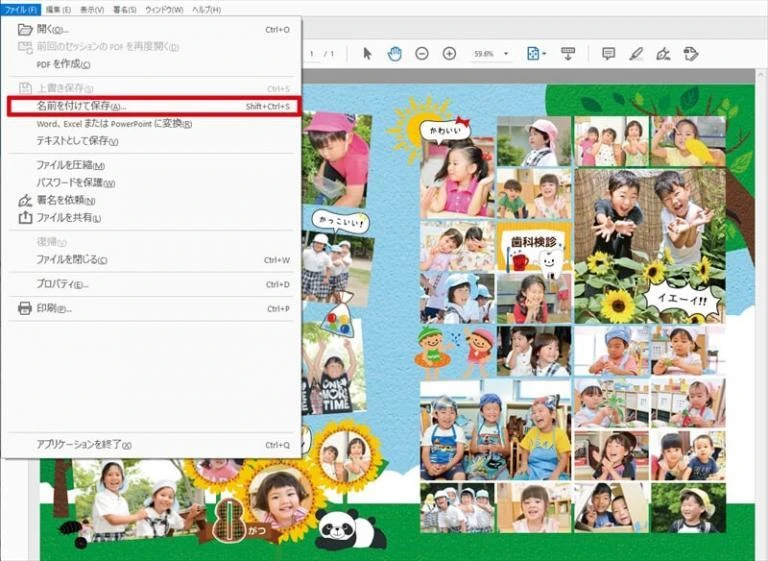This screenshot has width=768, height=561.
Task: Select テキストとして保存 menu entry
Action: click(153, 141)
